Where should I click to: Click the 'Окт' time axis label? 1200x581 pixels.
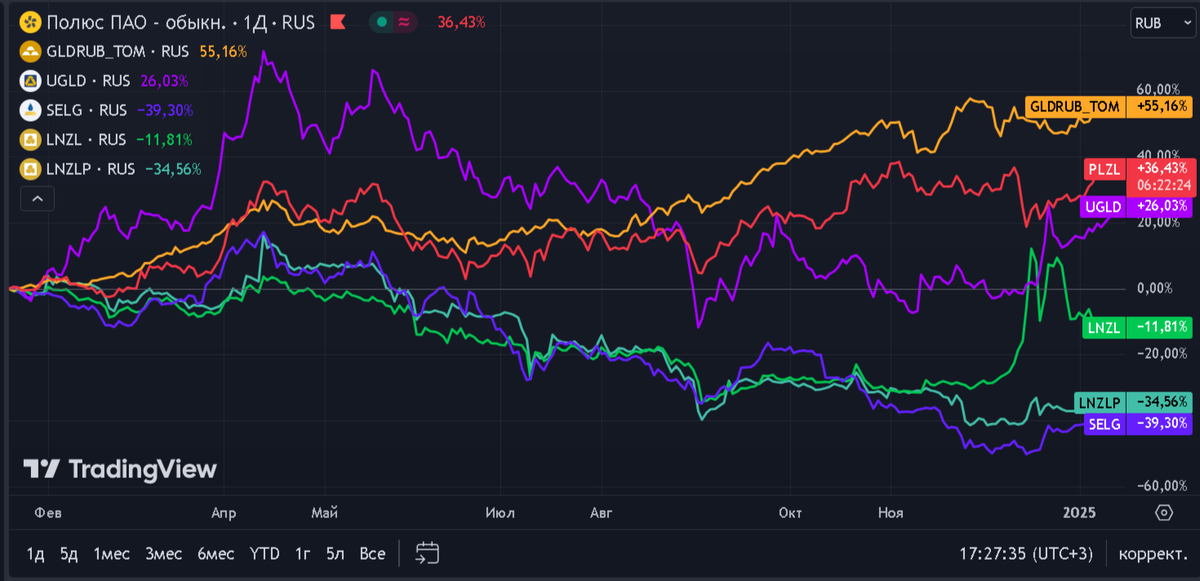[790, 513]
